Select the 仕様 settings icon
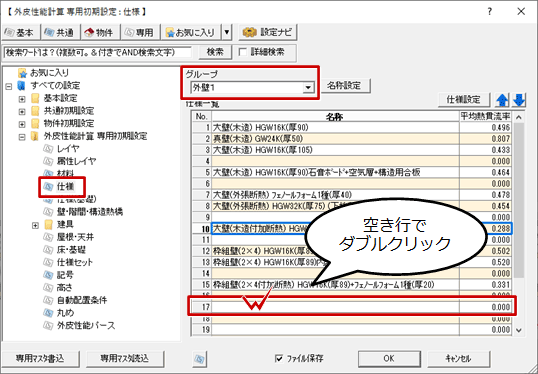This screenshot has height=374, width=538. [x=48, y=187]
